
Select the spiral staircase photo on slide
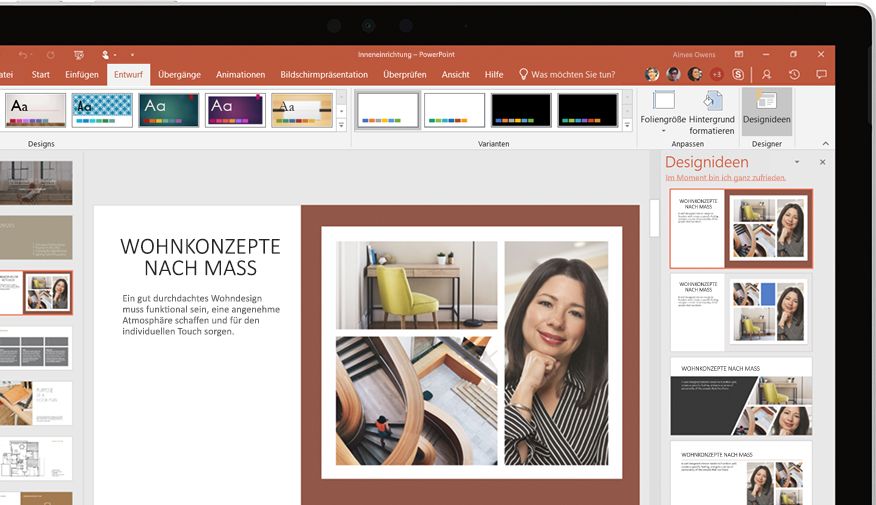click(x=416, y=401)
